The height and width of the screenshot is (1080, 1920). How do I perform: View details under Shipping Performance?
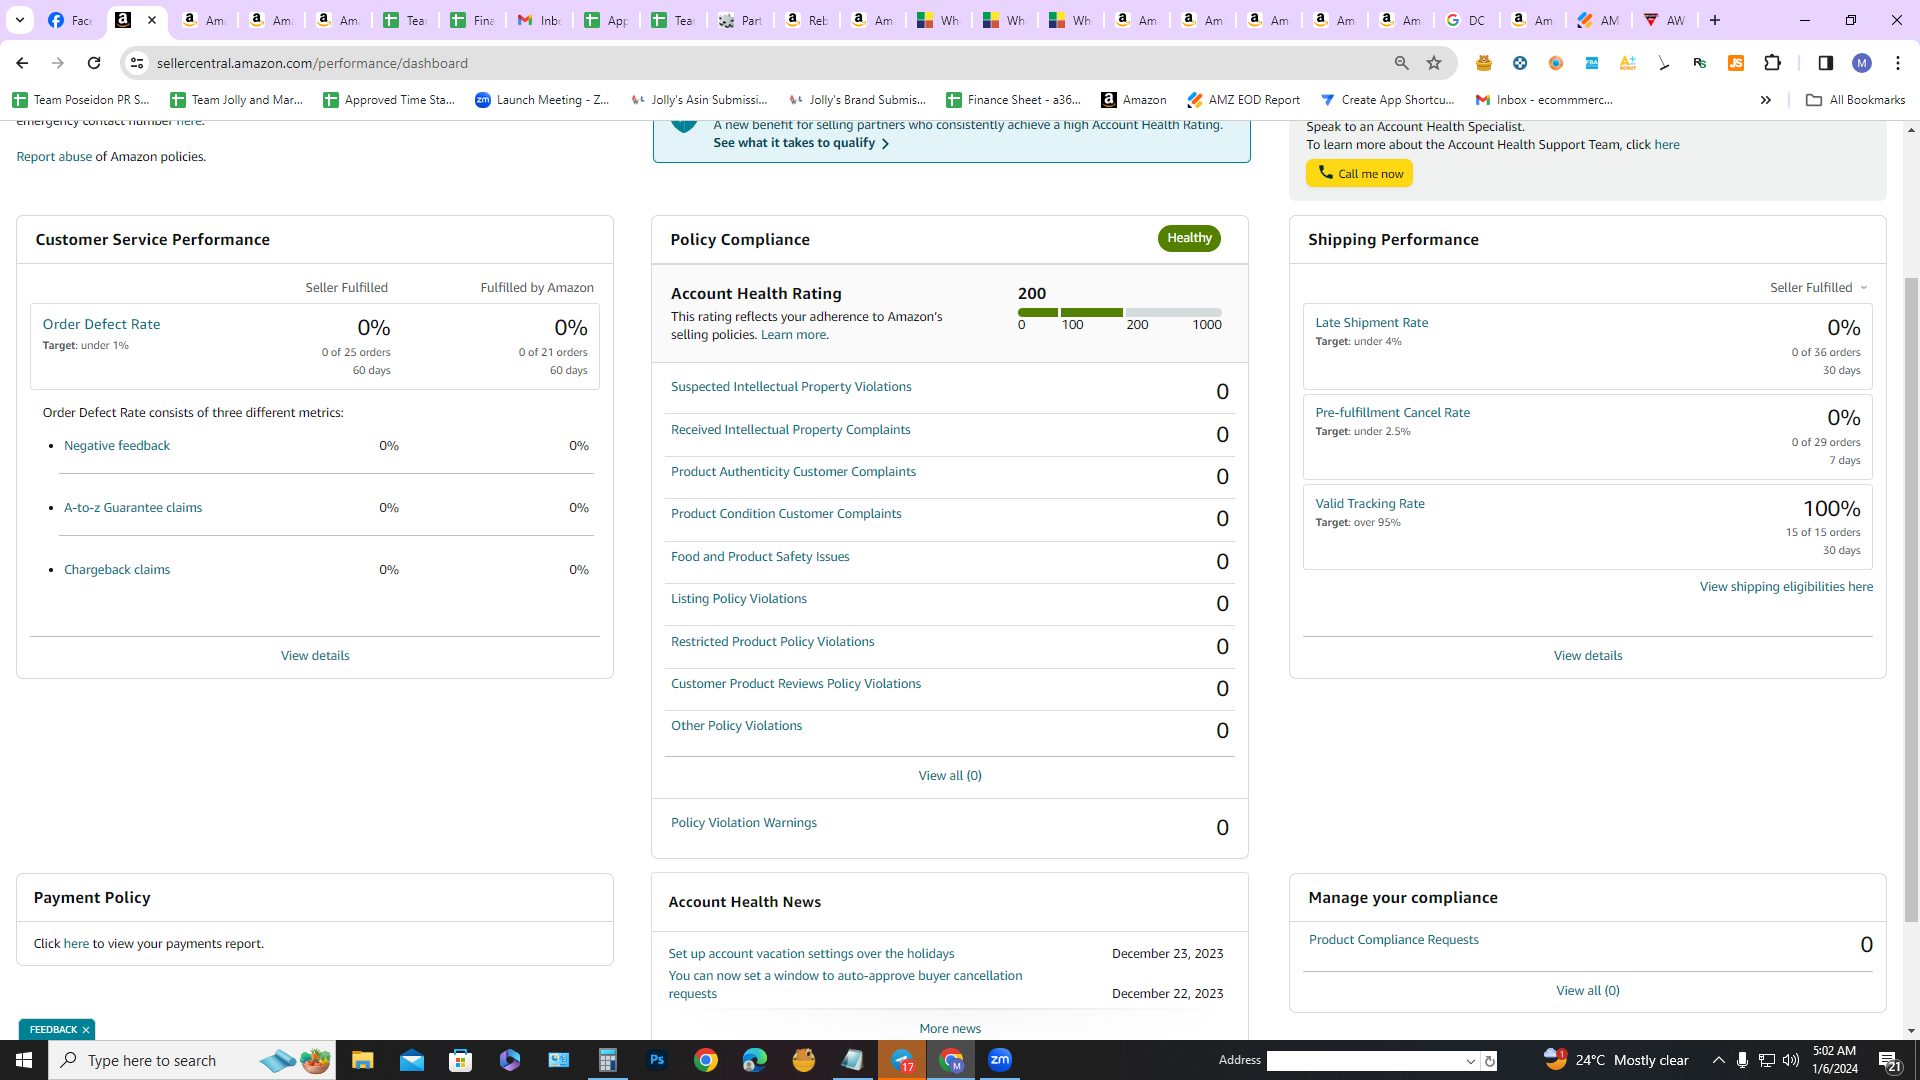coord(1588,656)
